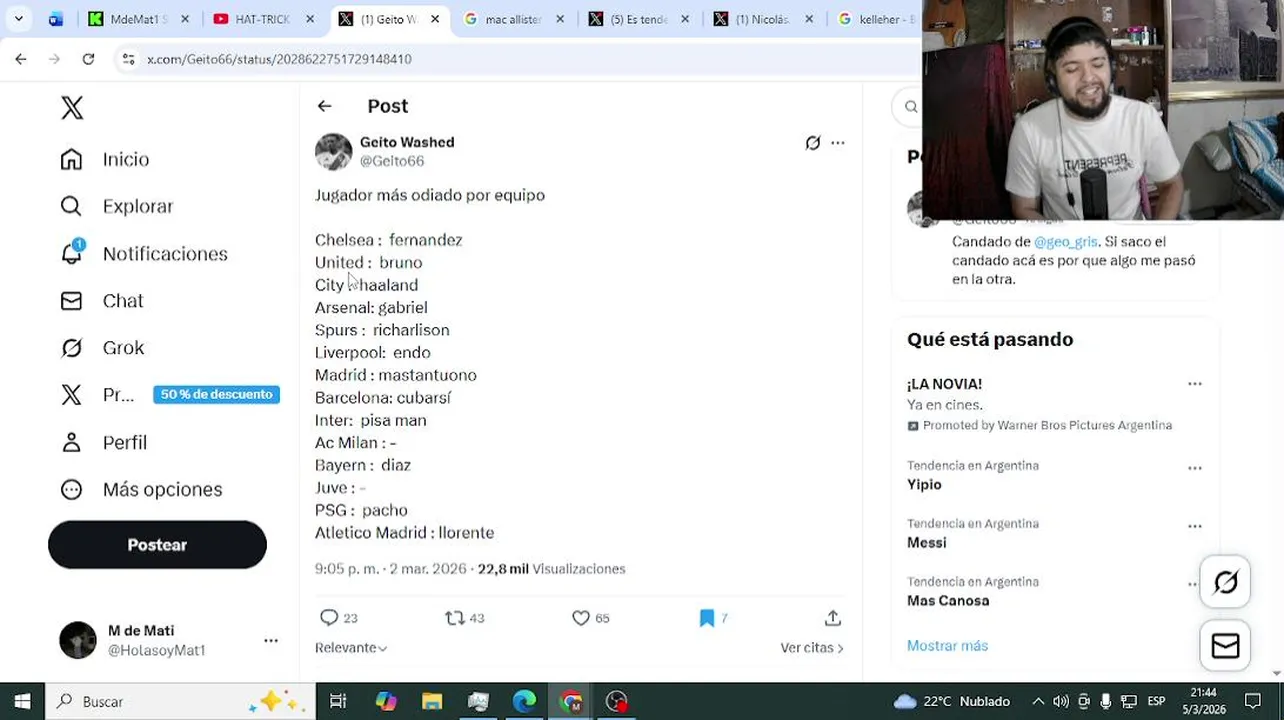Open the M de Mati account switcher menu
The height and width of the screenshot is (720, 1284).
(x=271, y=640)
